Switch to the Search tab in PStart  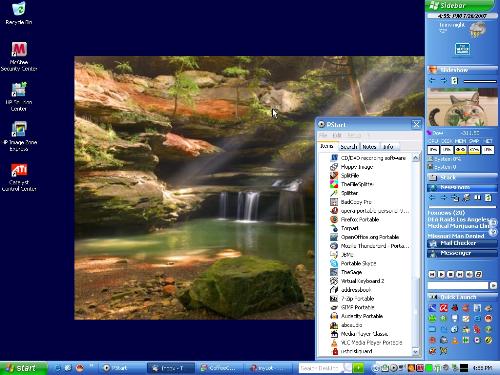(349, 147)
